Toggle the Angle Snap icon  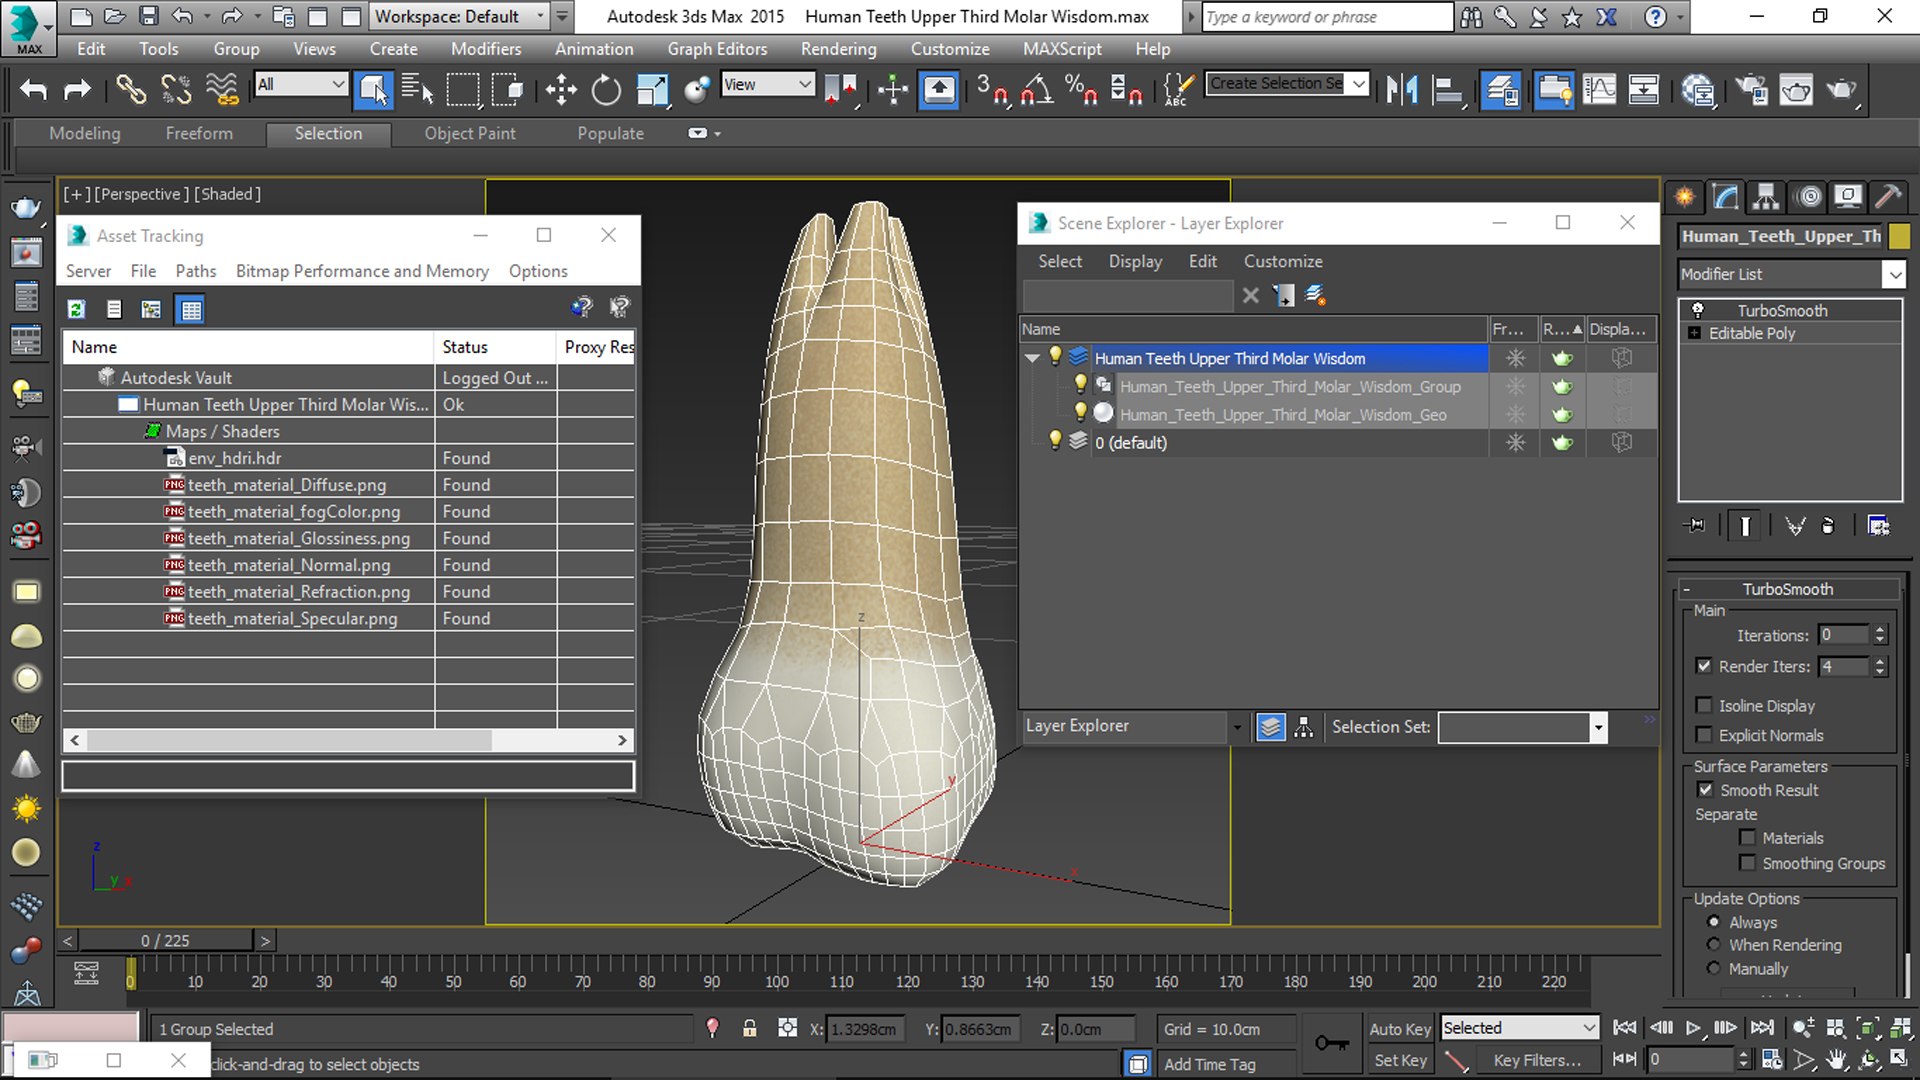click(1037, 90)
